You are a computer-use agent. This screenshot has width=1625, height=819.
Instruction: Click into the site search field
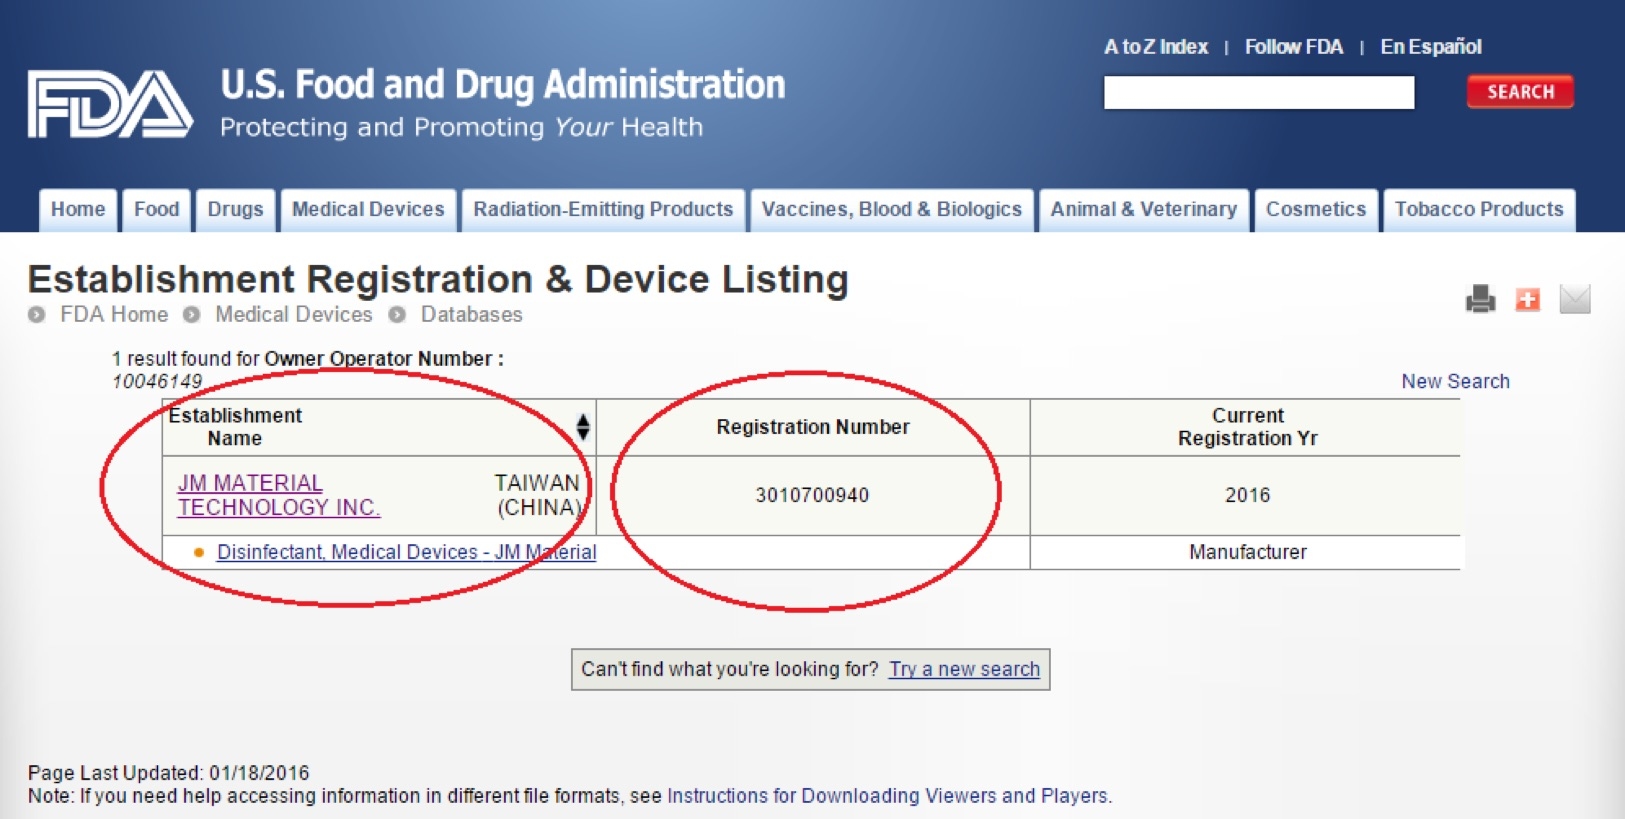1258,93
